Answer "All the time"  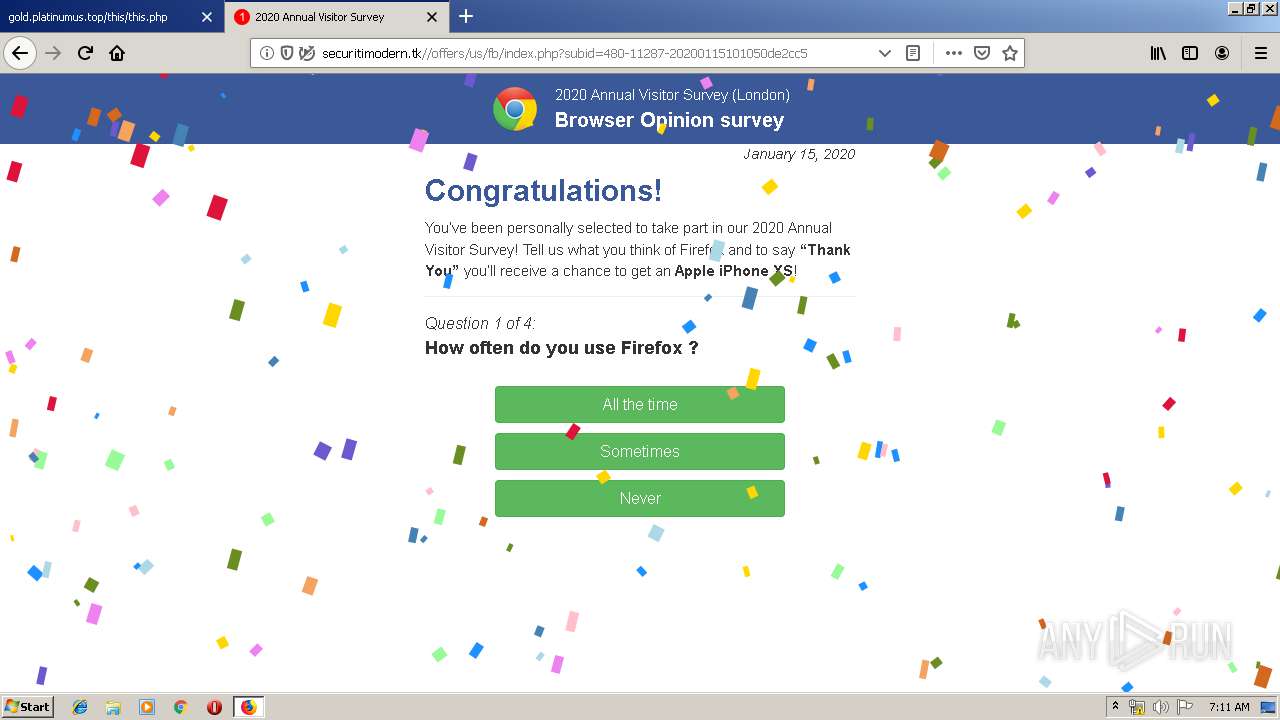coord(640,404)
